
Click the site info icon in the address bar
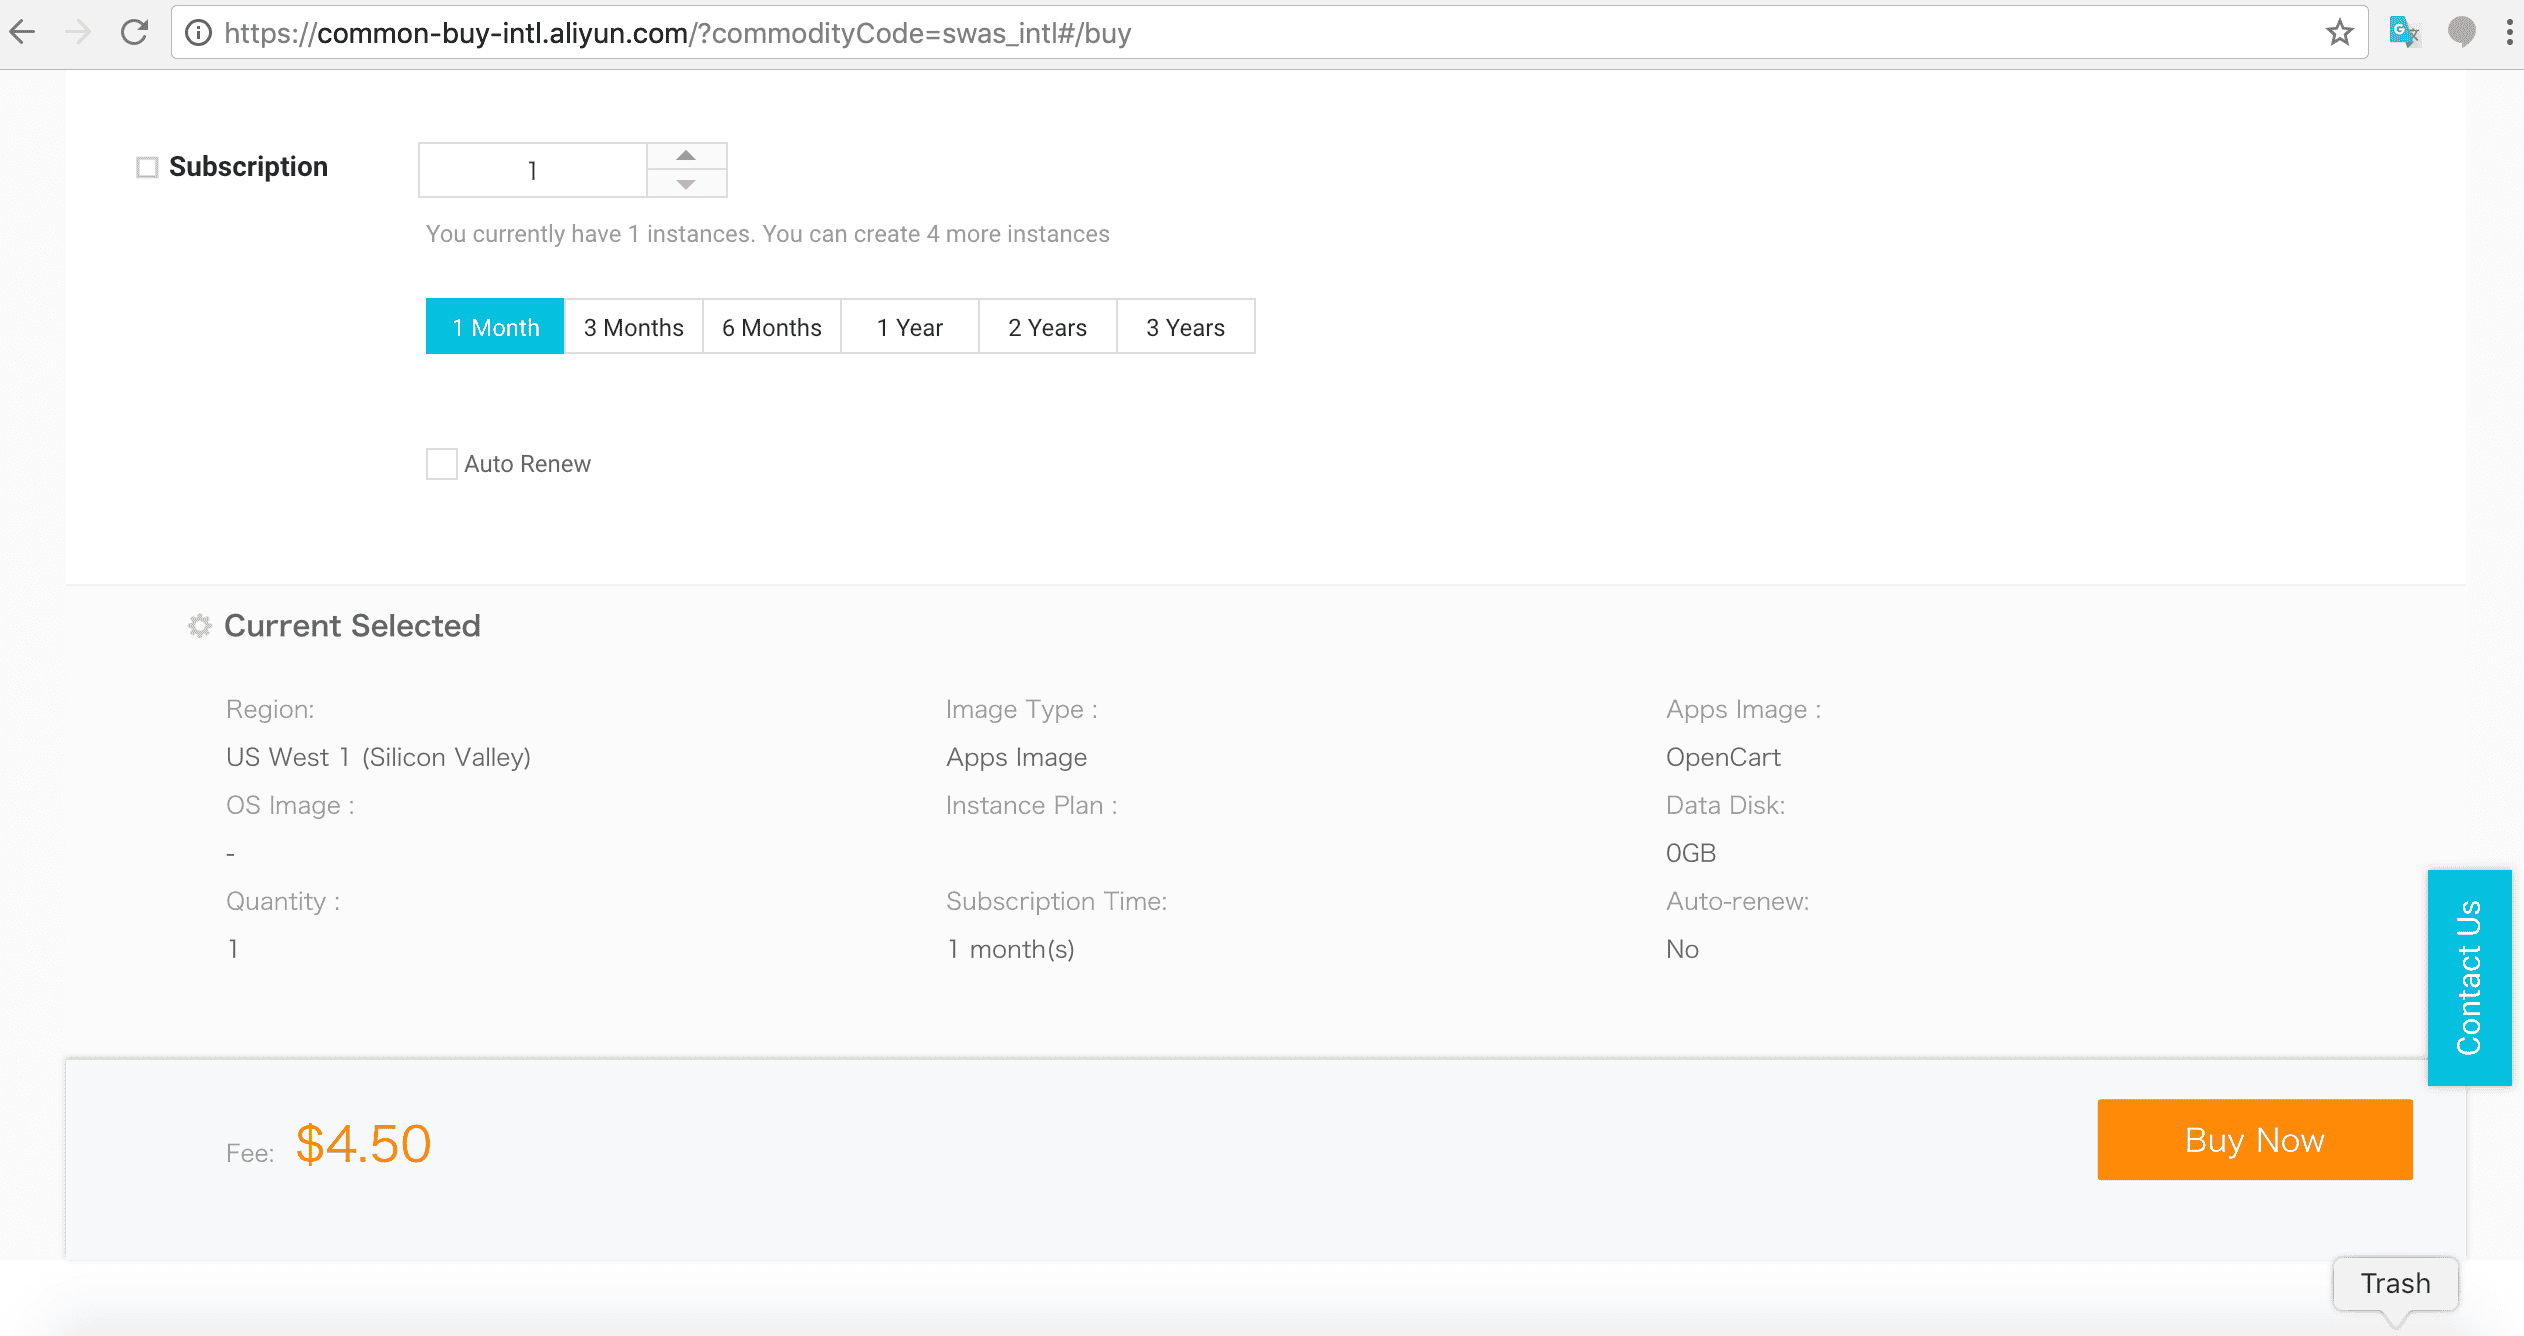(199, 33)
